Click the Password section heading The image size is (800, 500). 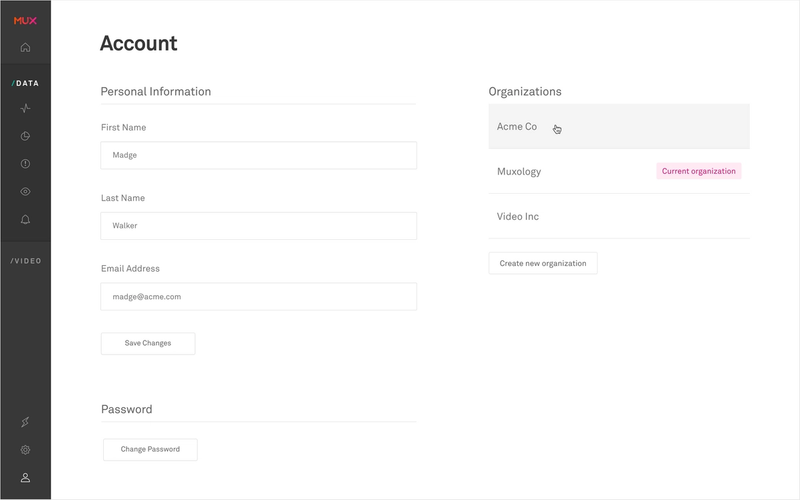coord(127,409)
